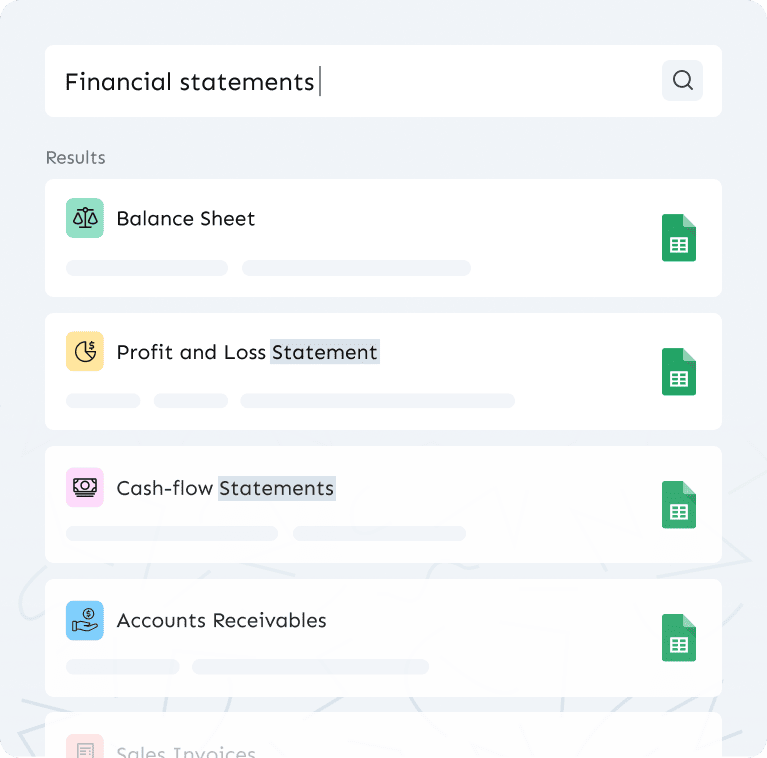
Task: Click the Balance Sheet scales icon
Action: (x=85, y=218)
